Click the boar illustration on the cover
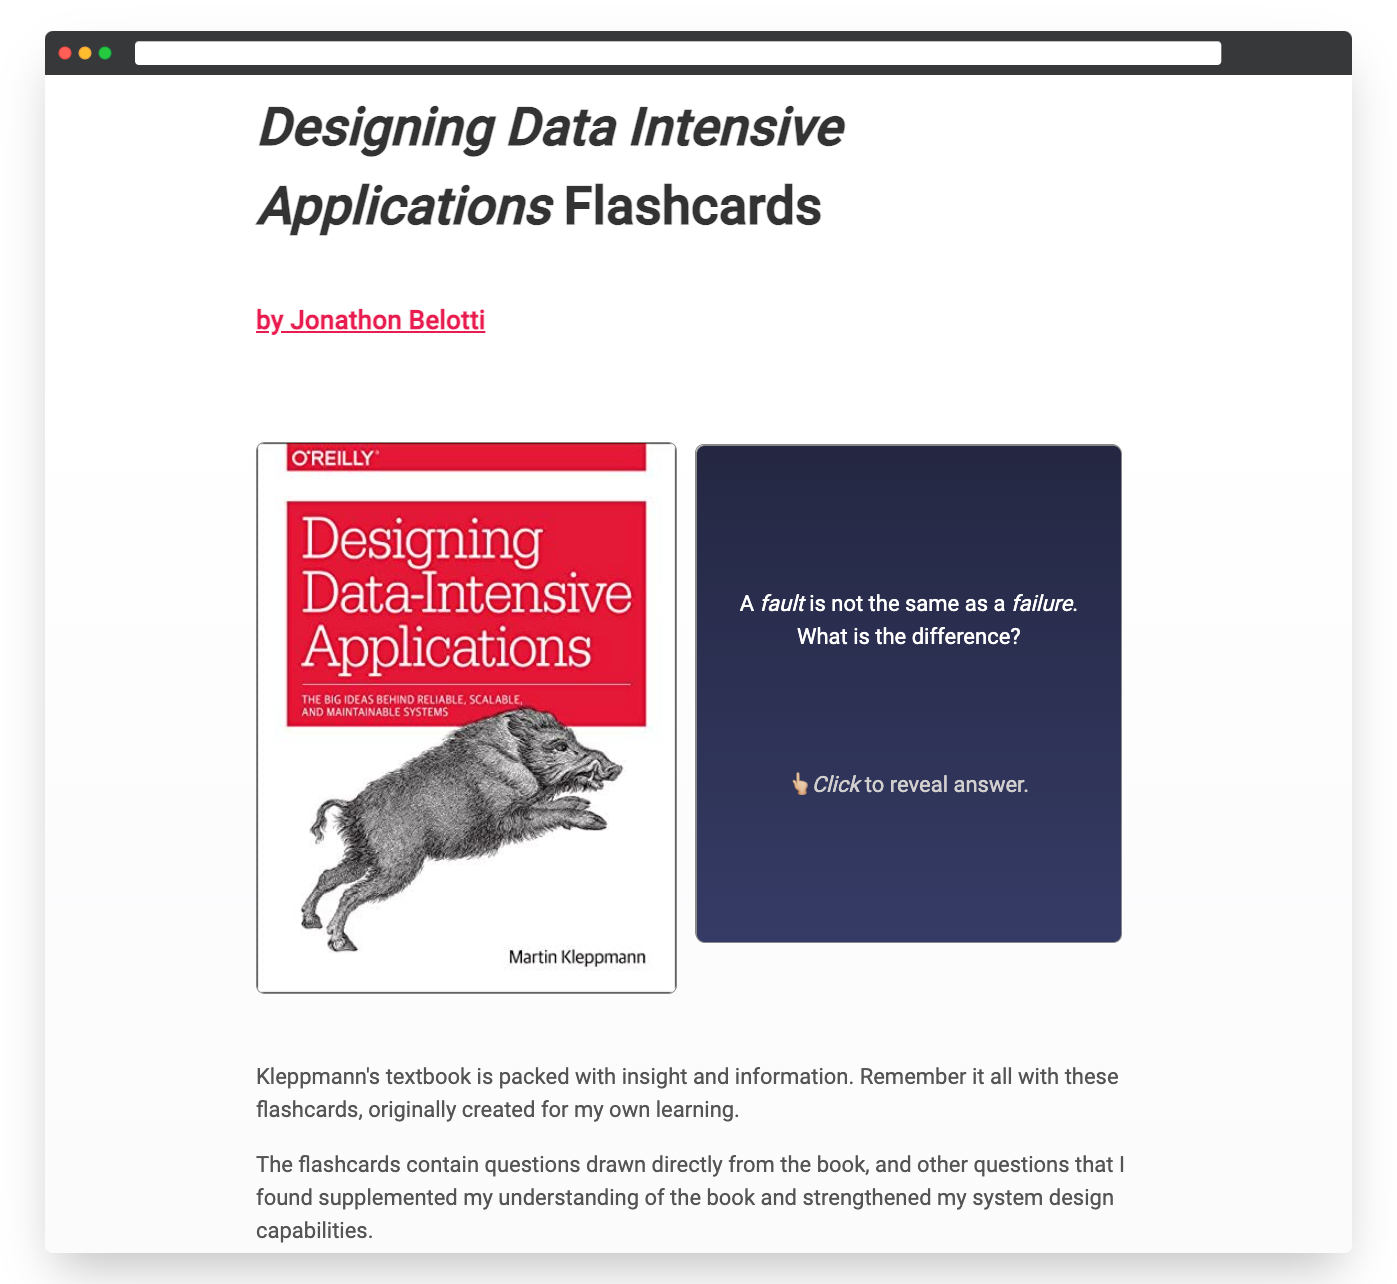 tap(461, 828)
